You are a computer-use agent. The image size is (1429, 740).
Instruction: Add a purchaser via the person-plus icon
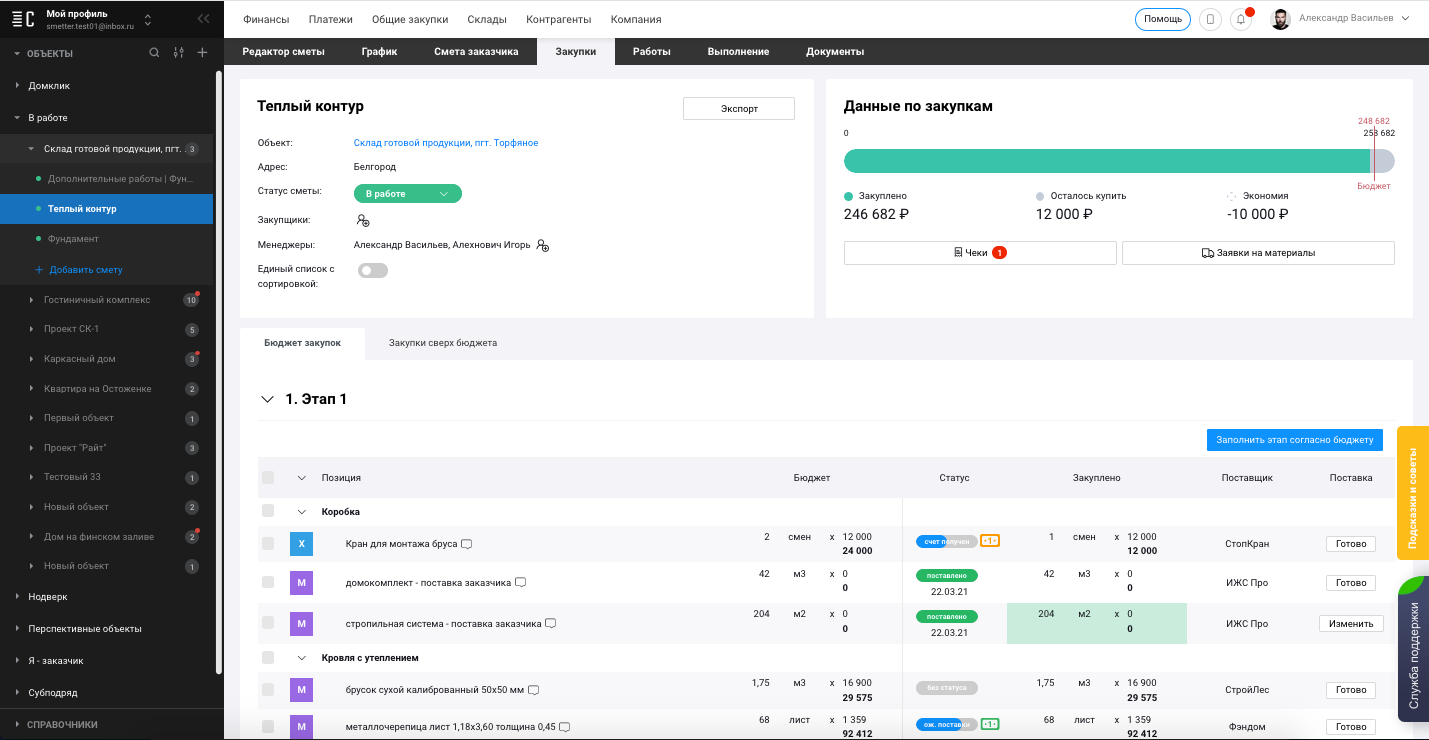(x=363, y=220)
